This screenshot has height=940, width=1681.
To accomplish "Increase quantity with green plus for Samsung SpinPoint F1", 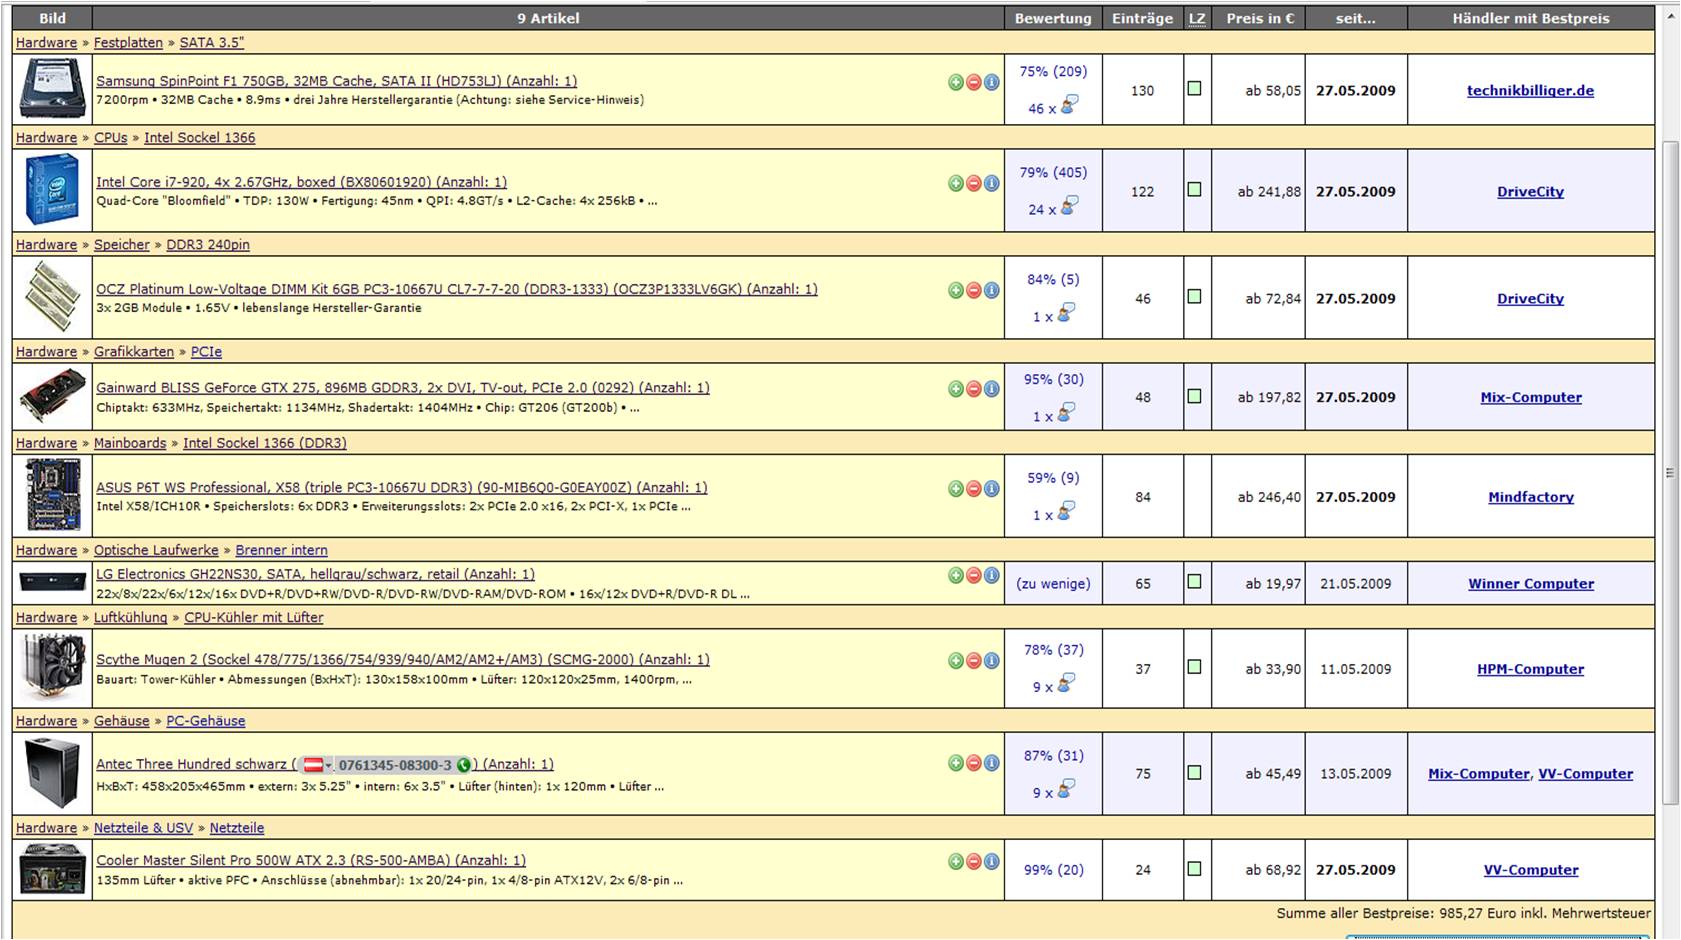I will click(x=956, y=82).
